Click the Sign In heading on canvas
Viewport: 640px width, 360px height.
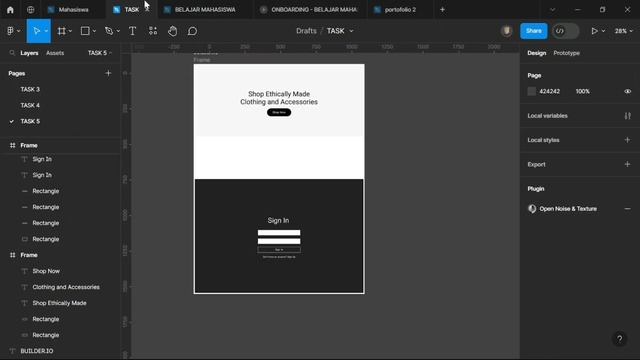click(x=278, y=220)
